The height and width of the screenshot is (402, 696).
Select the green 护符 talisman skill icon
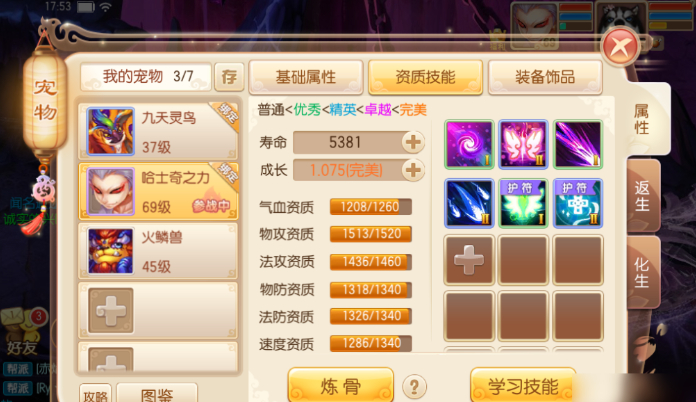pyautogui.click(x=523, y=203)
